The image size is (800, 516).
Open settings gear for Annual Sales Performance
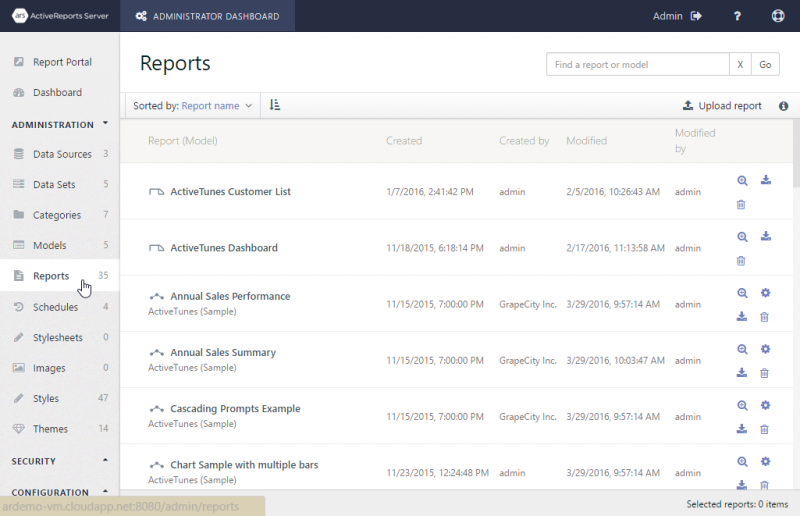tap(765, 292)
